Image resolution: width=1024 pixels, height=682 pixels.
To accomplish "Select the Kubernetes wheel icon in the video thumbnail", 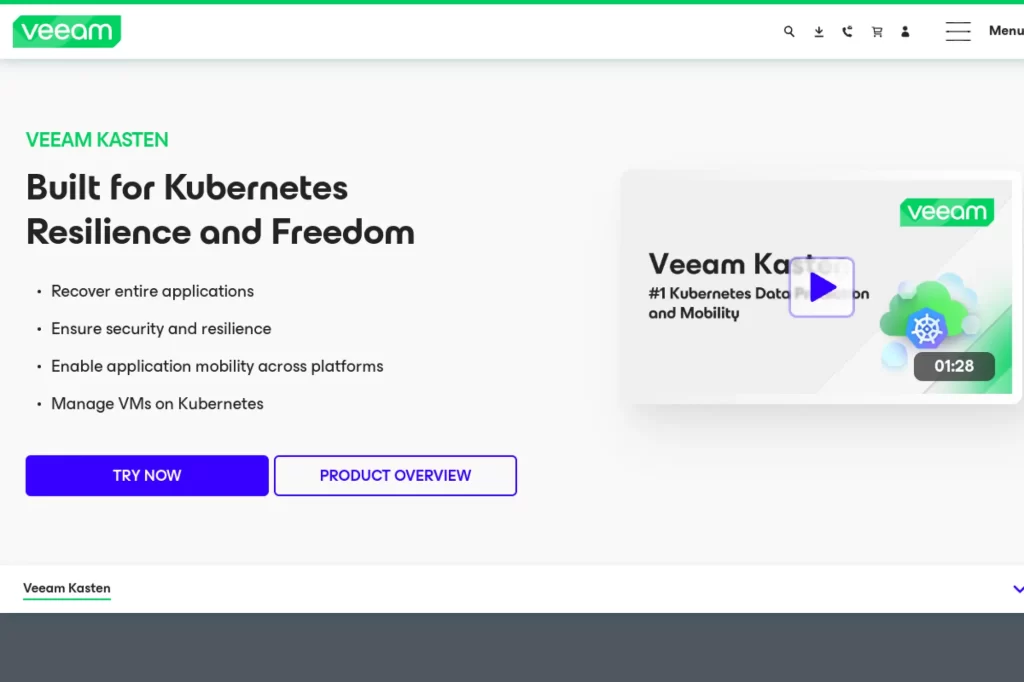I will [927, 327].
